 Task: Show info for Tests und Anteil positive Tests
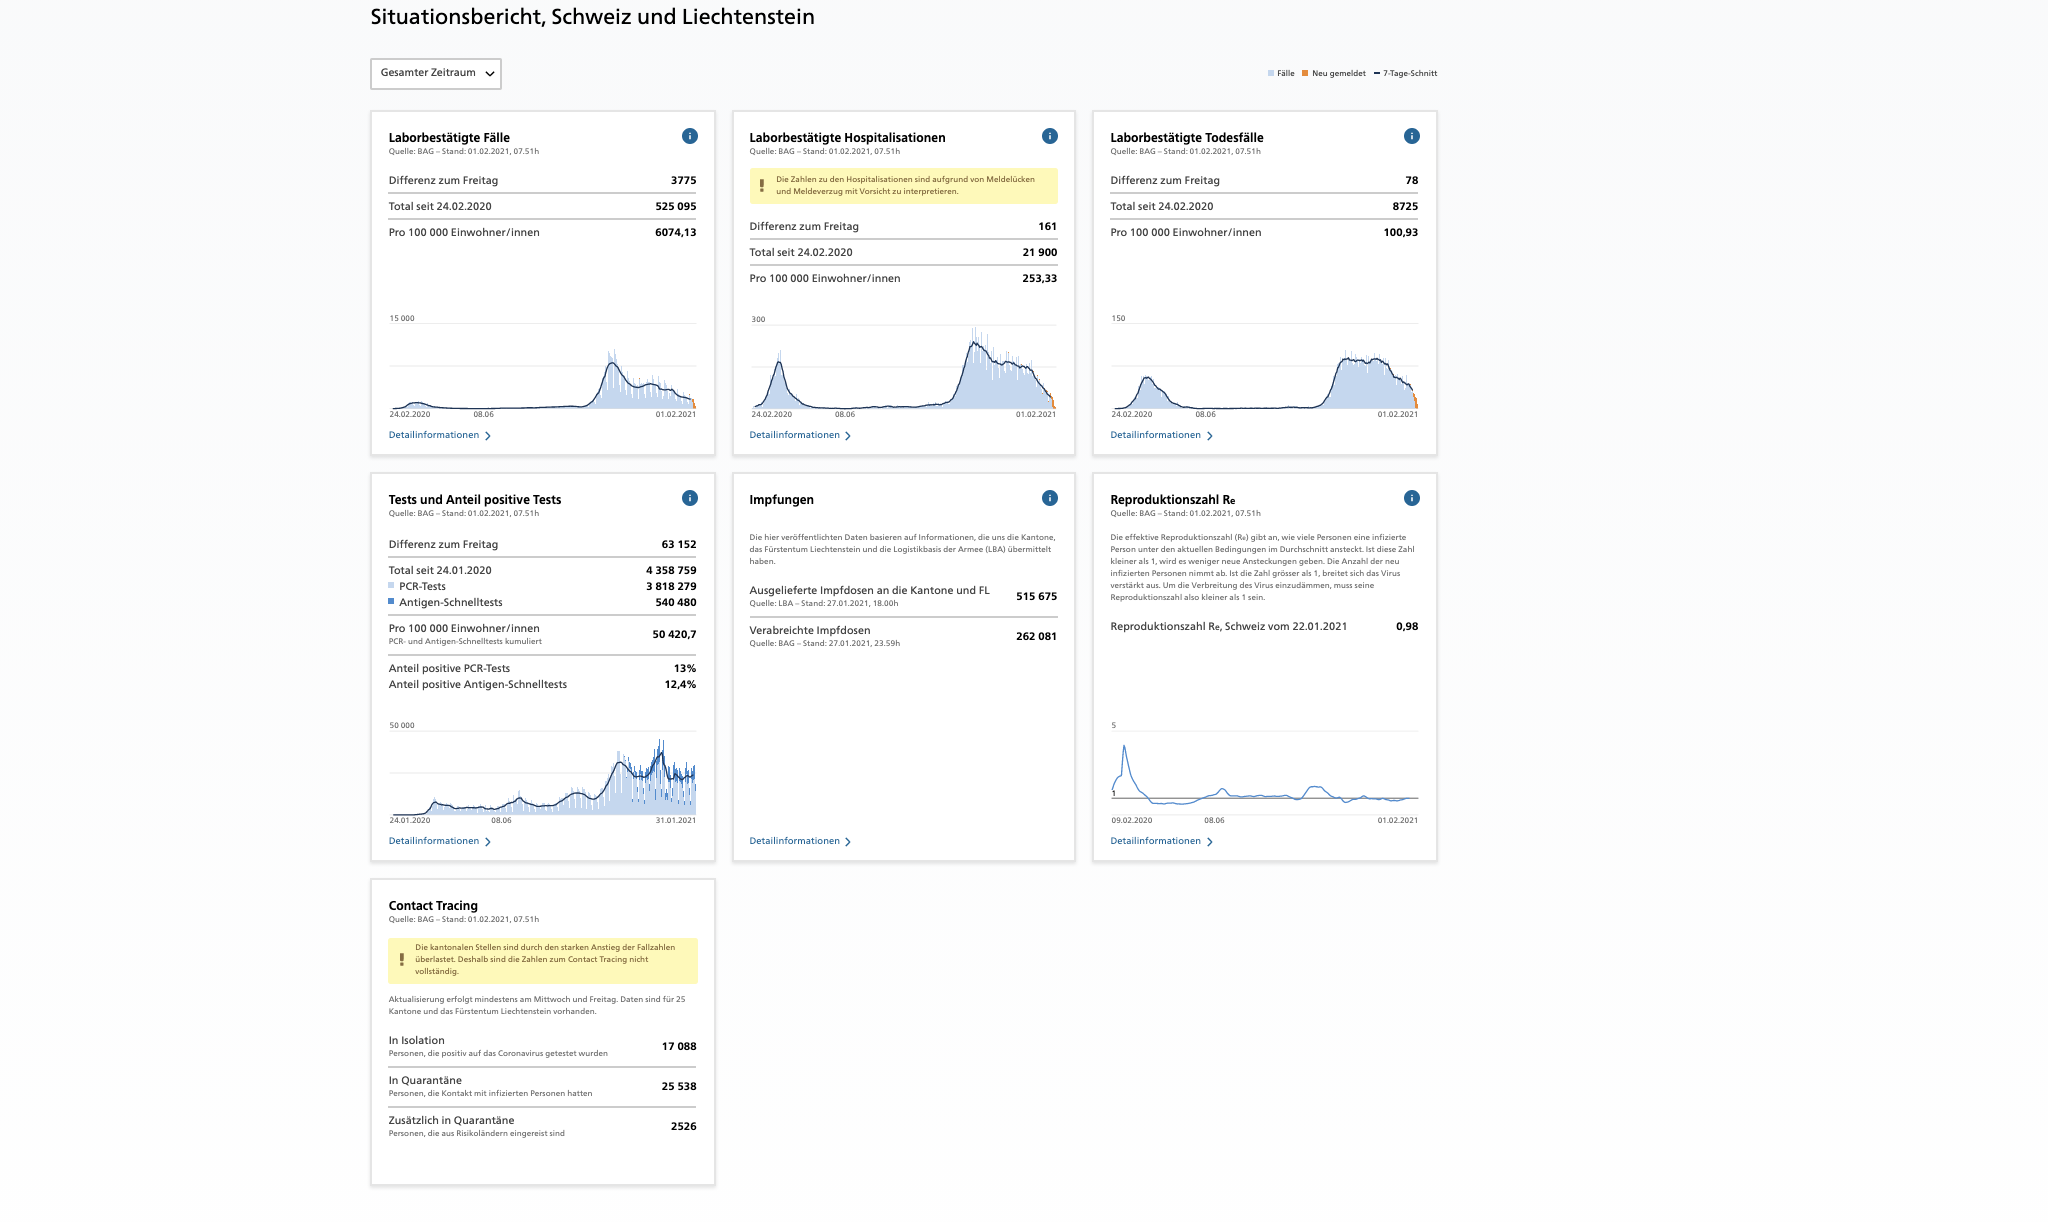[x=689, y=498]
